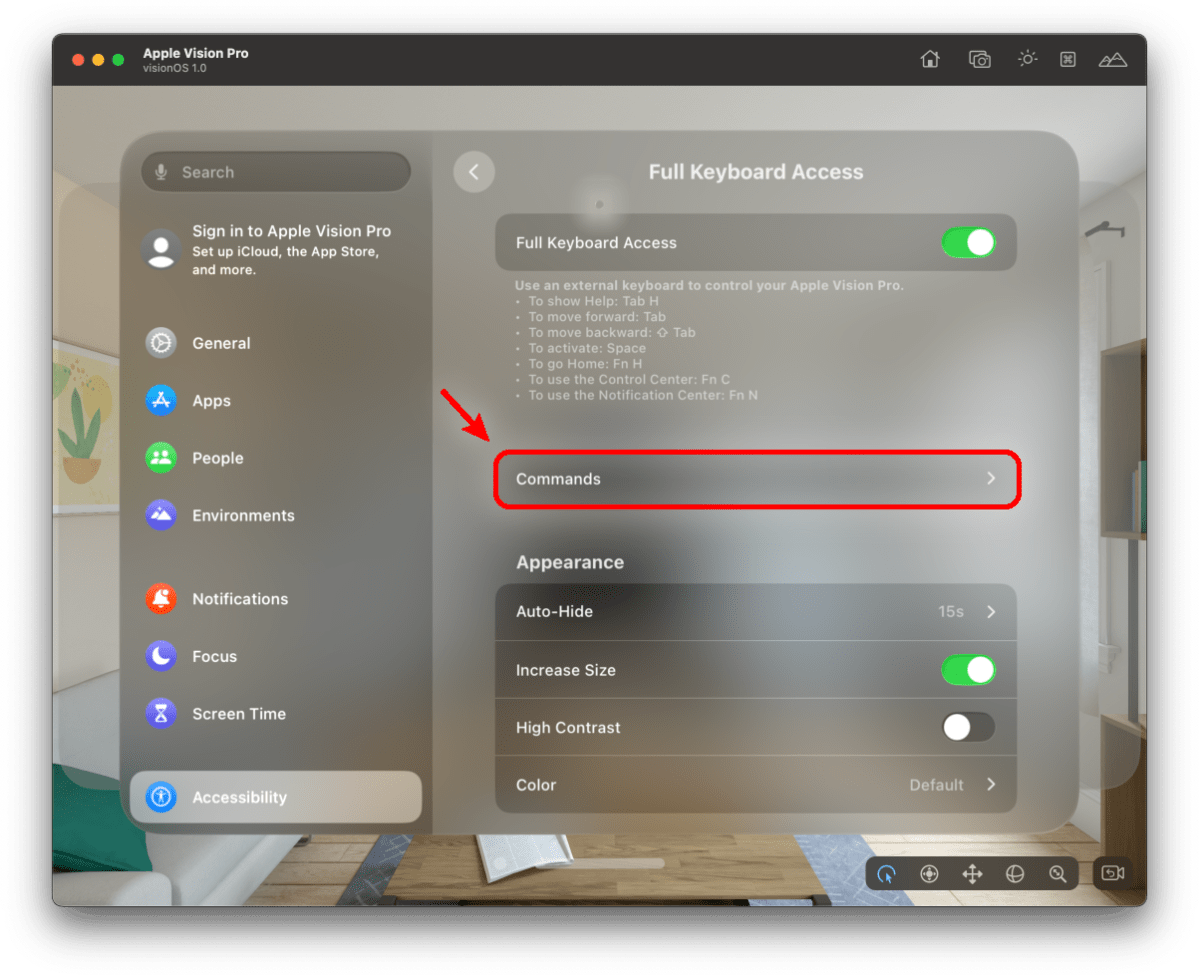Select the four-arrow move camera tool
This screenshot has height=975, width=1200.
coord(972,874)
